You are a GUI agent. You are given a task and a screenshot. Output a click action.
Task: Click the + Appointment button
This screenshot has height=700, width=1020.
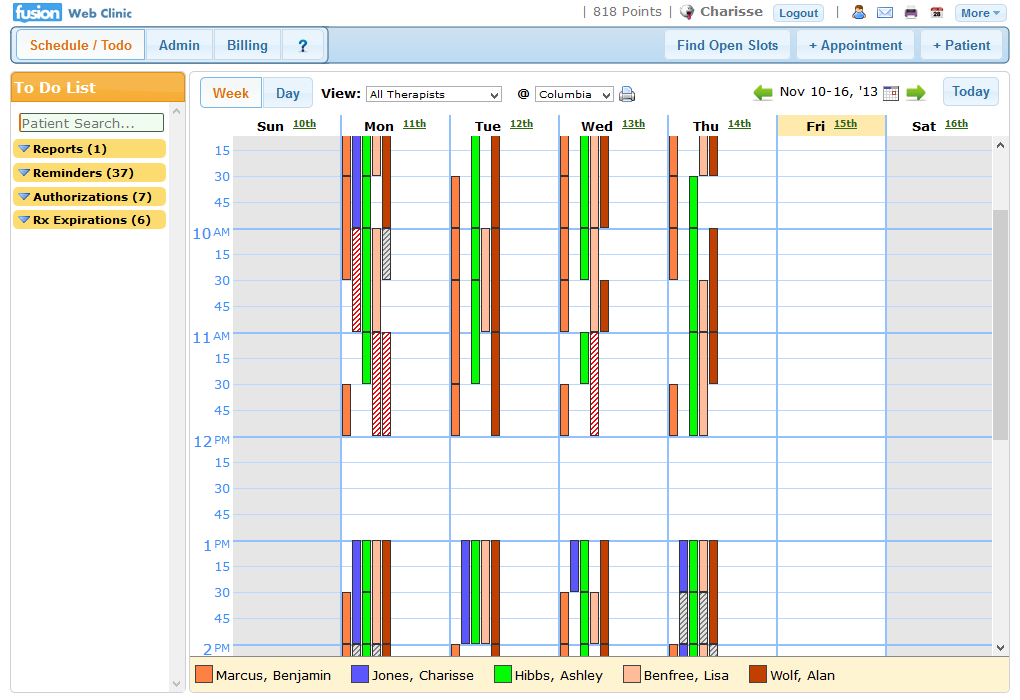(855, 45)
